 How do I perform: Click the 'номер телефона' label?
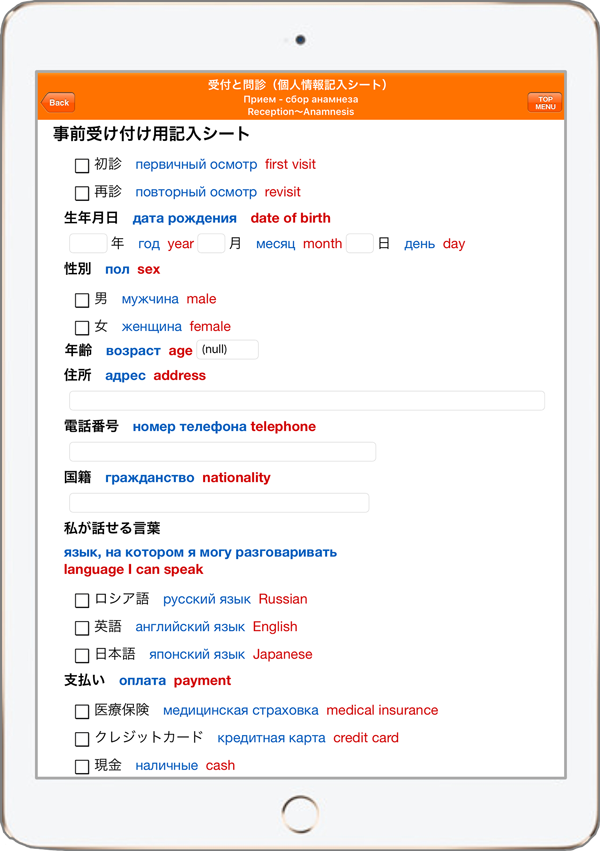pos(189,427)
